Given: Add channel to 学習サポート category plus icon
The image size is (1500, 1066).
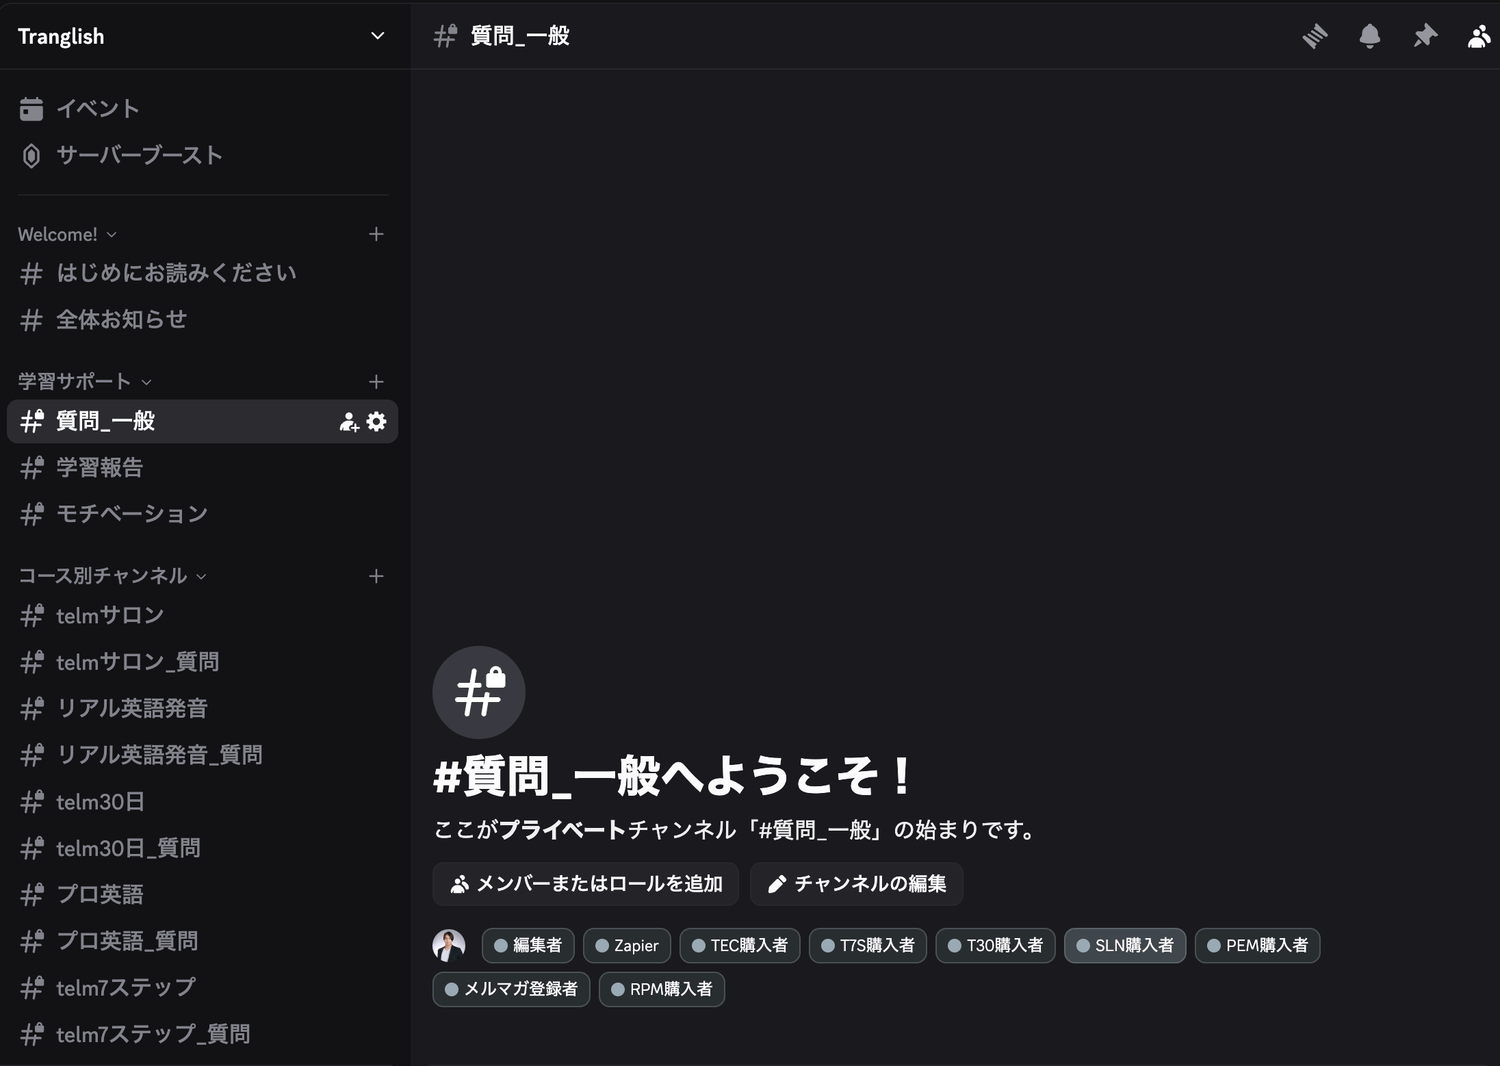Looking at the screenshot, I should pos(376,382).
